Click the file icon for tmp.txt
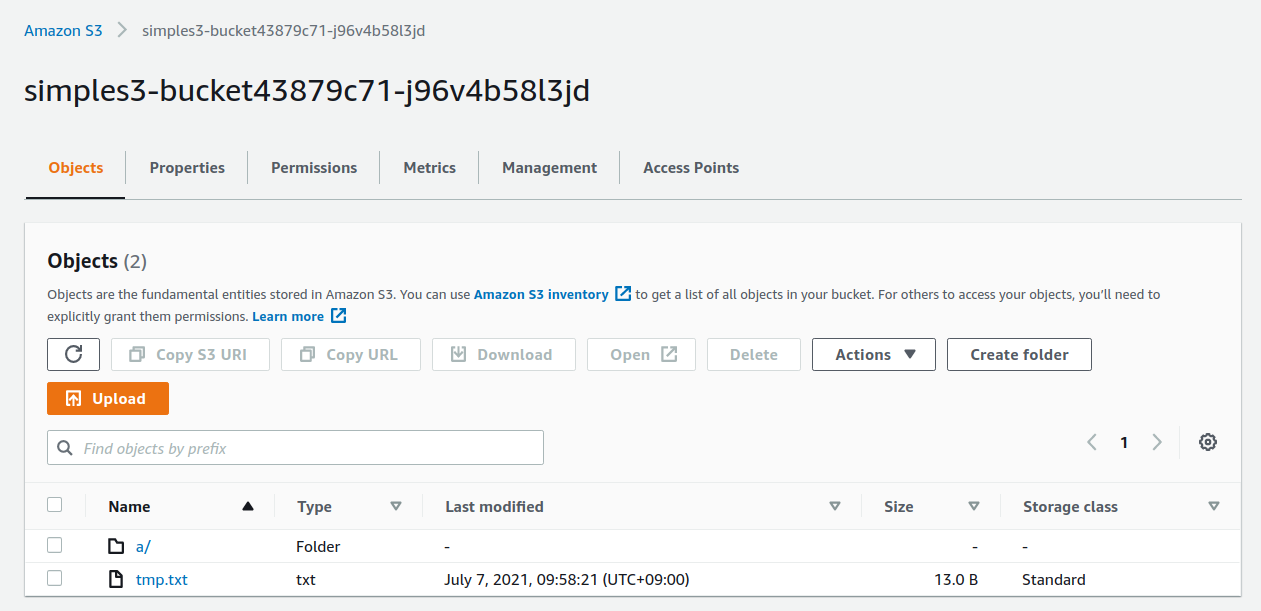Viewport: 1261px width, 611px height. (x=117, y=579)
